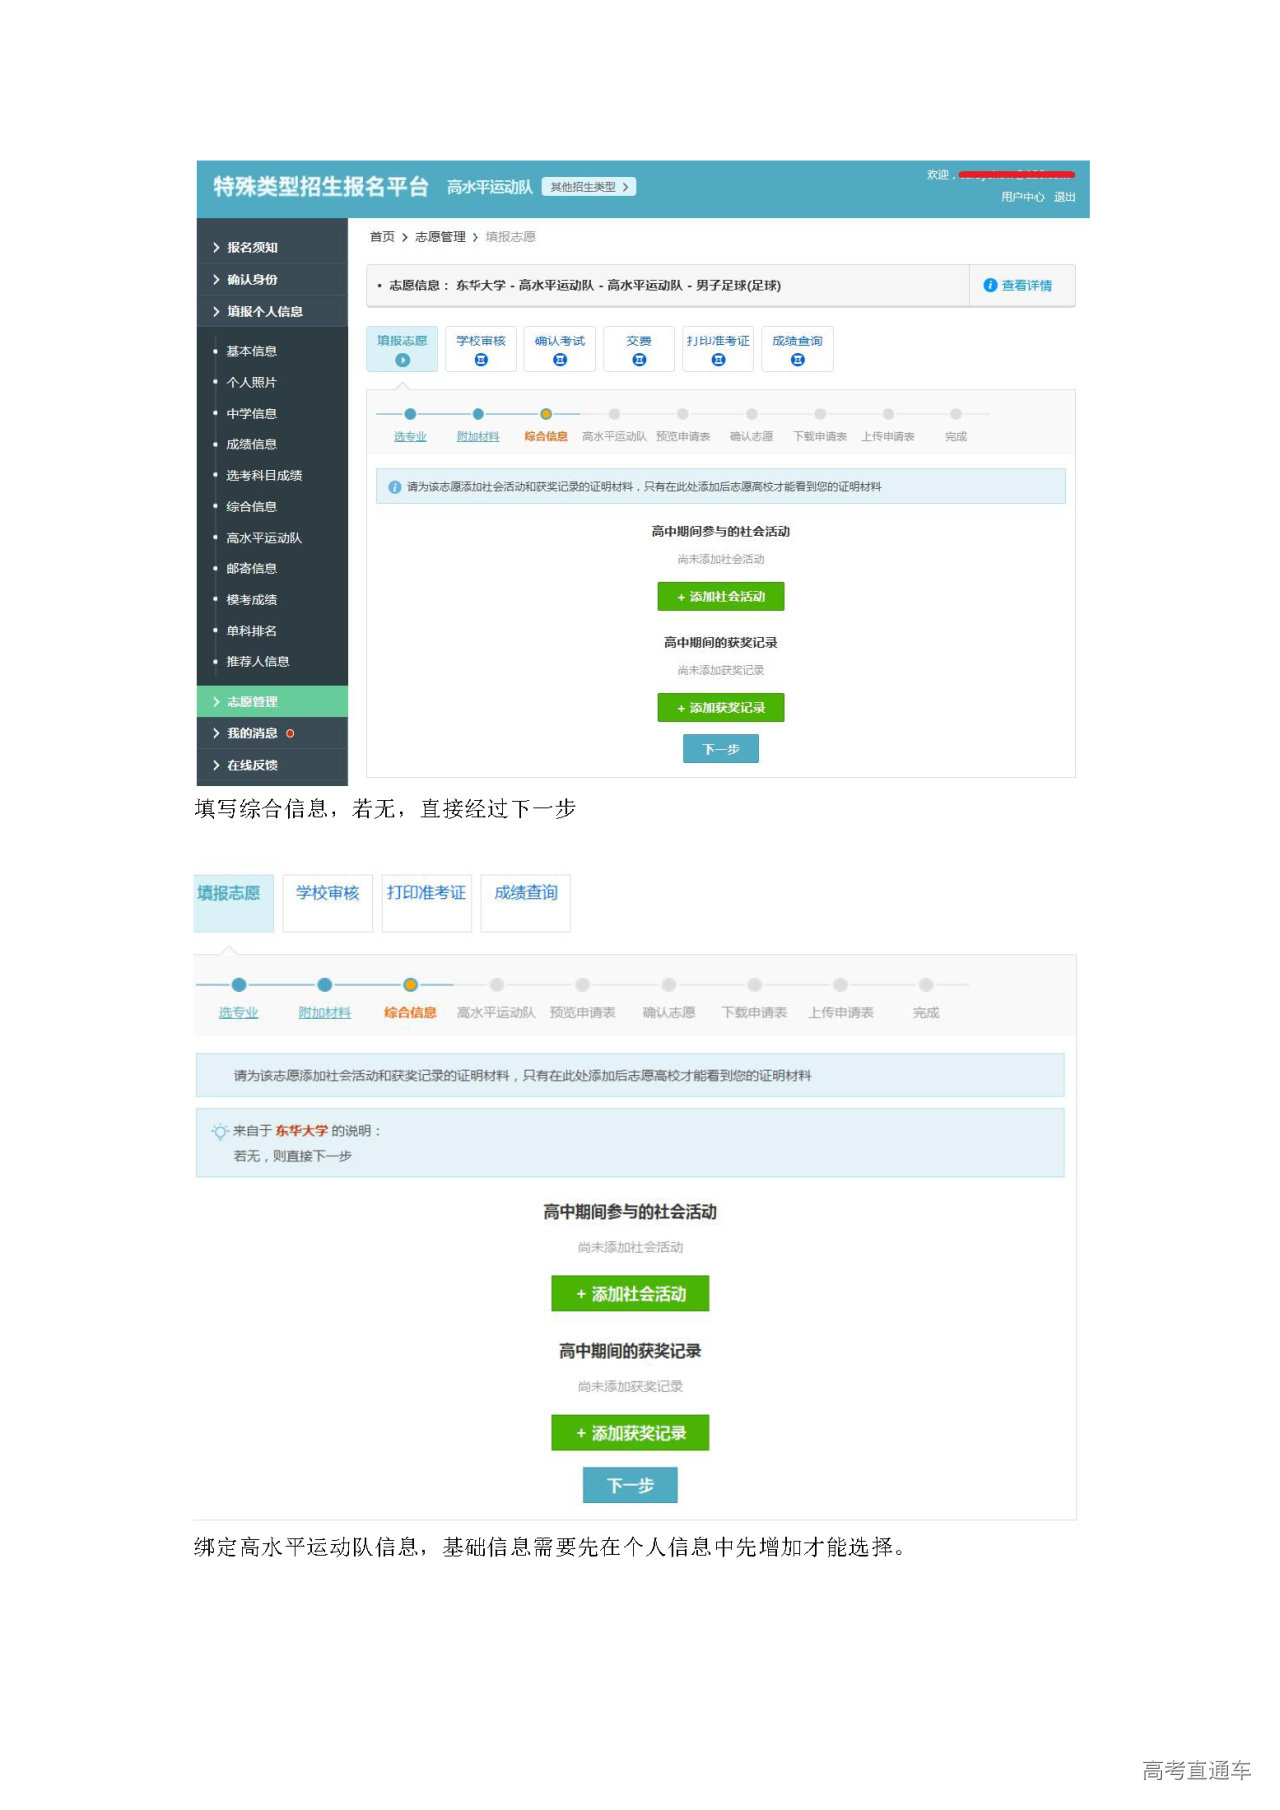Expand the 报名须知 sidebar section

coord(251,247)
